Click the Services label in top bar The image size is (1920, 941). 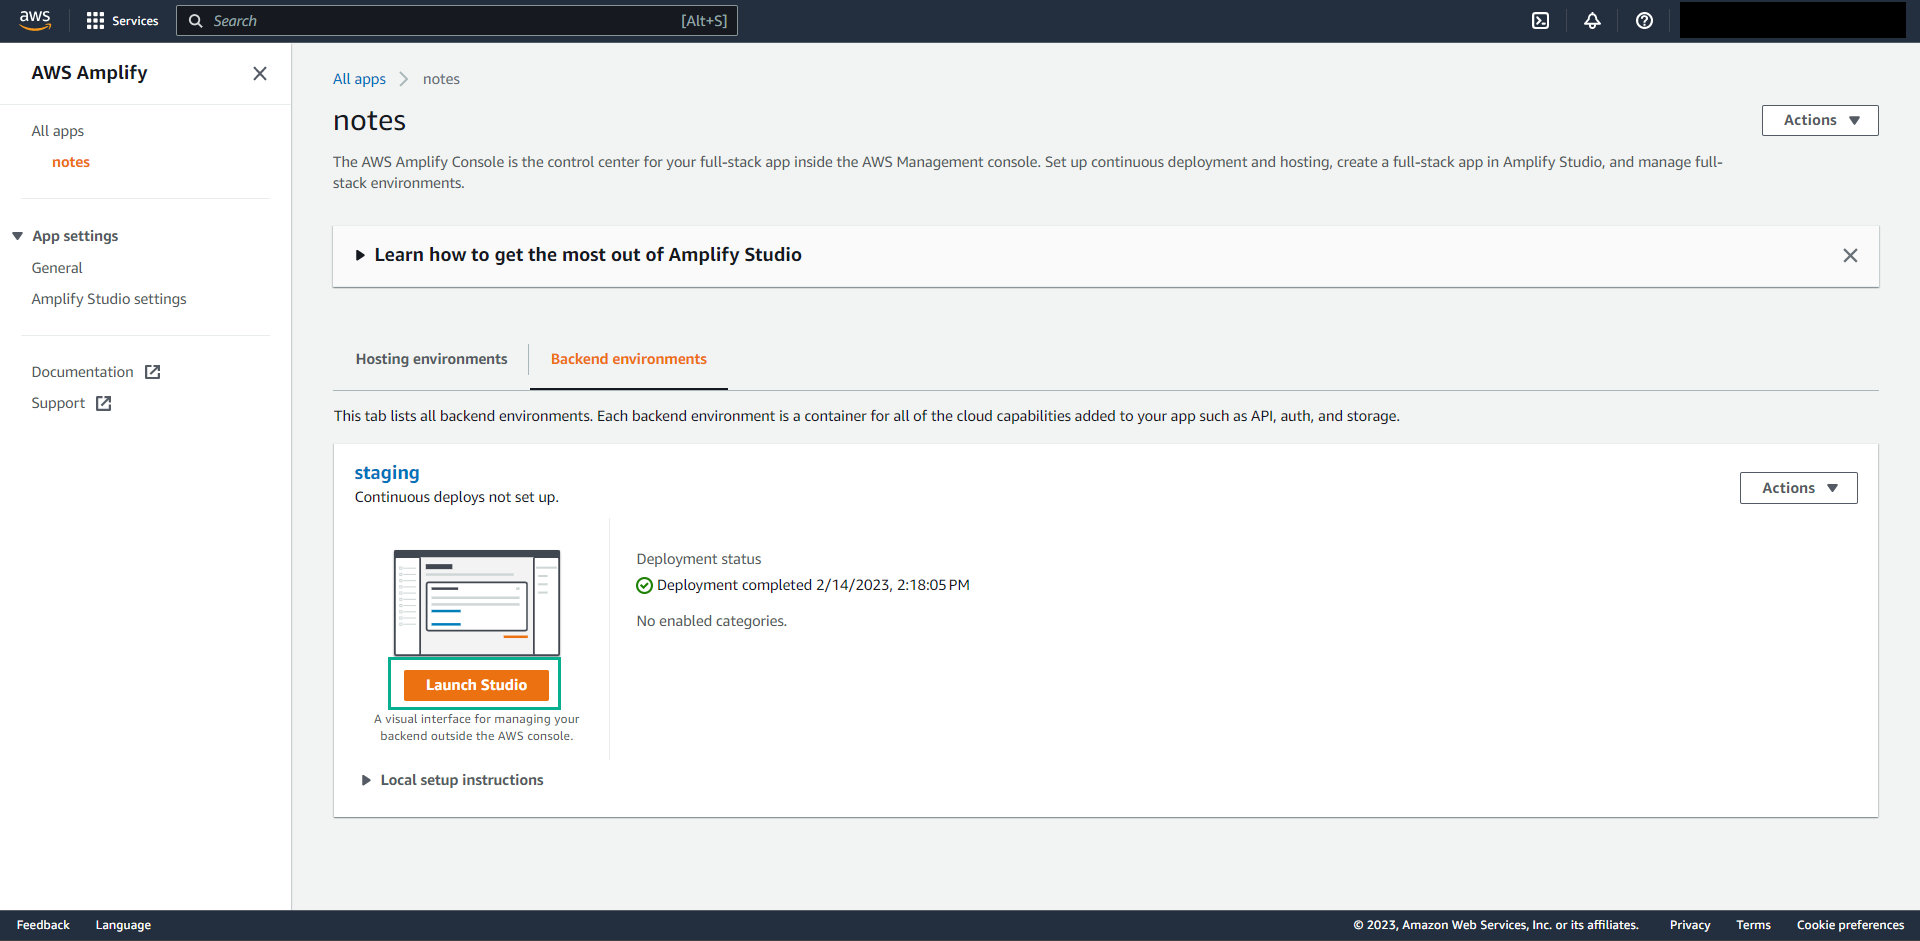[x=135, y=21]
